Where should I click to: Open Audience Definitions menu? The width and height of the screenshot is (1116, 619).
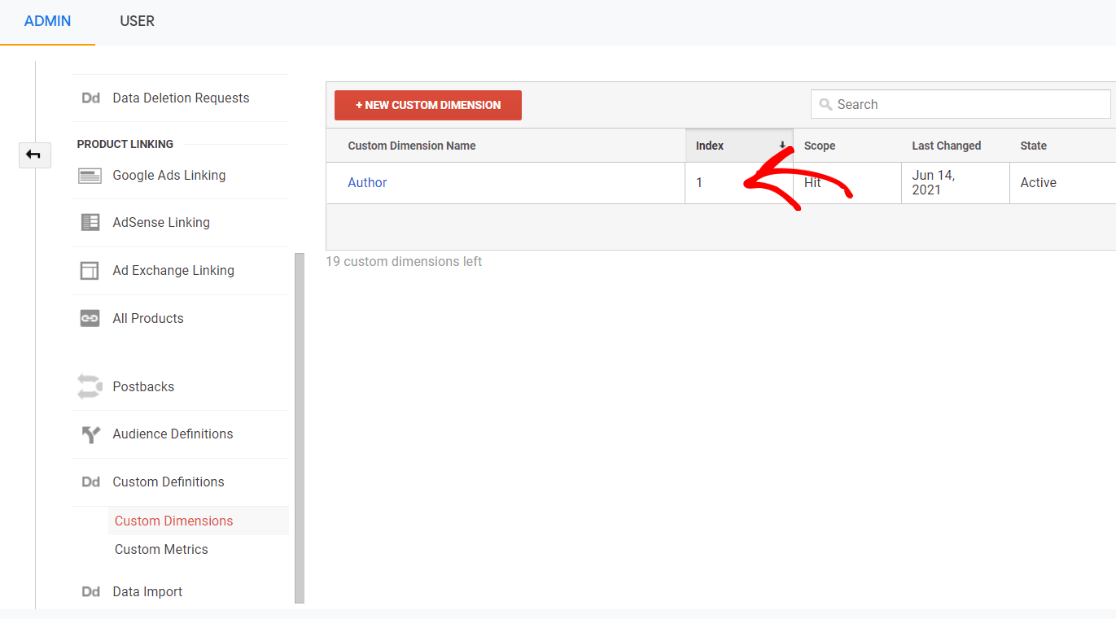(173, 434)
